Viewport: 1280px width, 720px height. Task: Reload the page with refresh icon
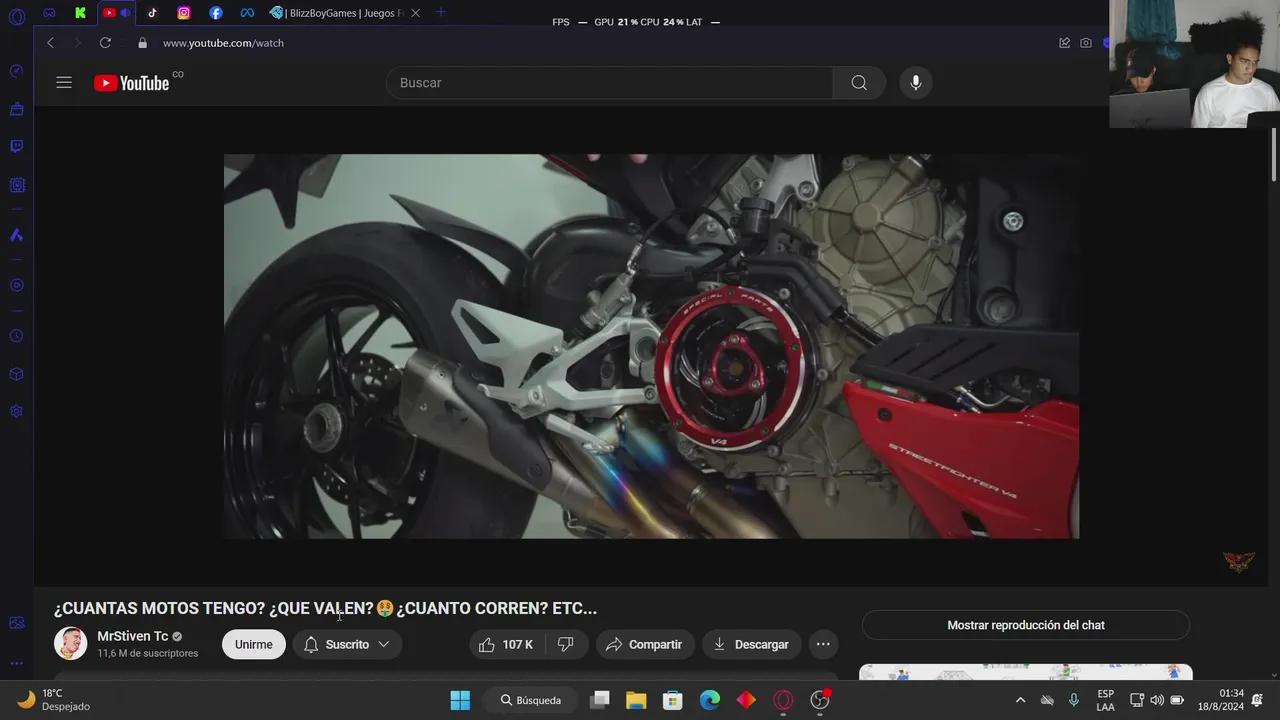(x=105, y=43)
